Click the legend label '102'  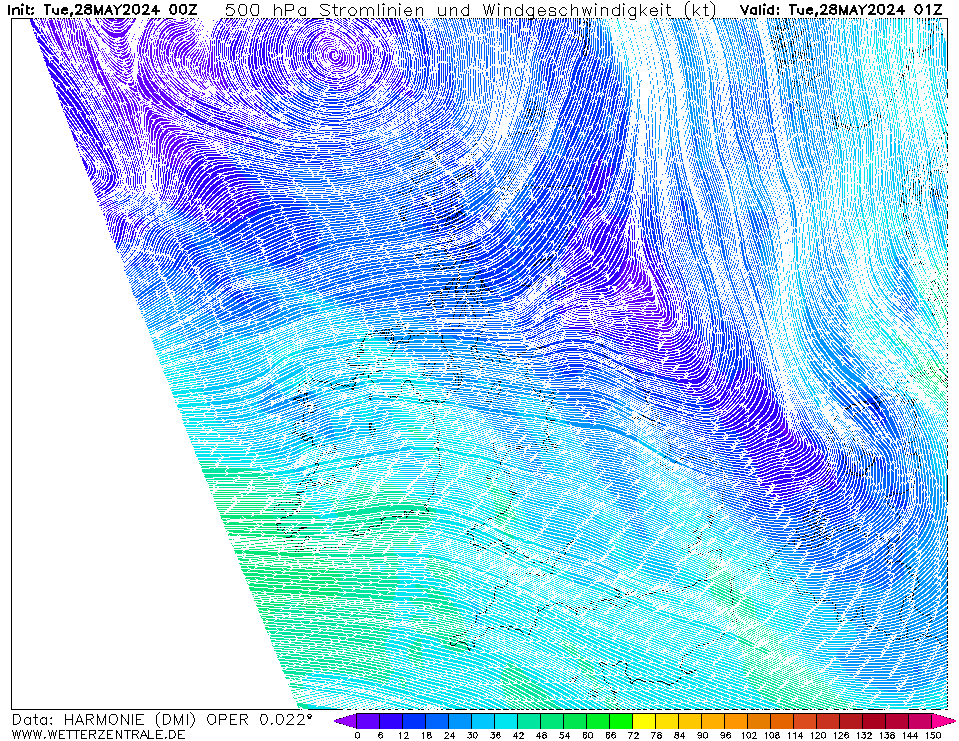(748, 735)
